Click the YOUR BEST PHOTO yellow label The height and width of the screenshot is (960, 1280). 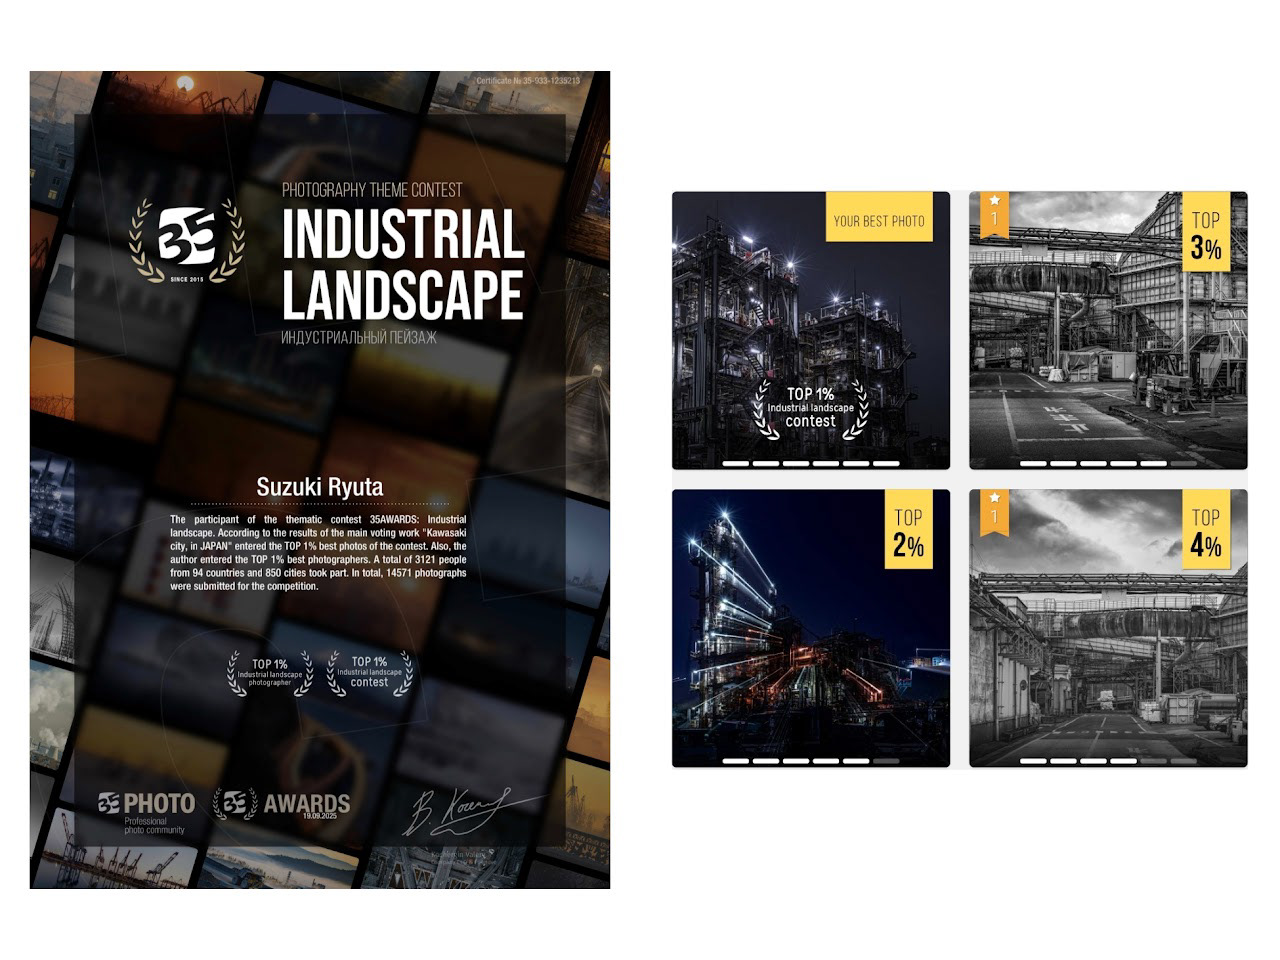pos(879,217)
